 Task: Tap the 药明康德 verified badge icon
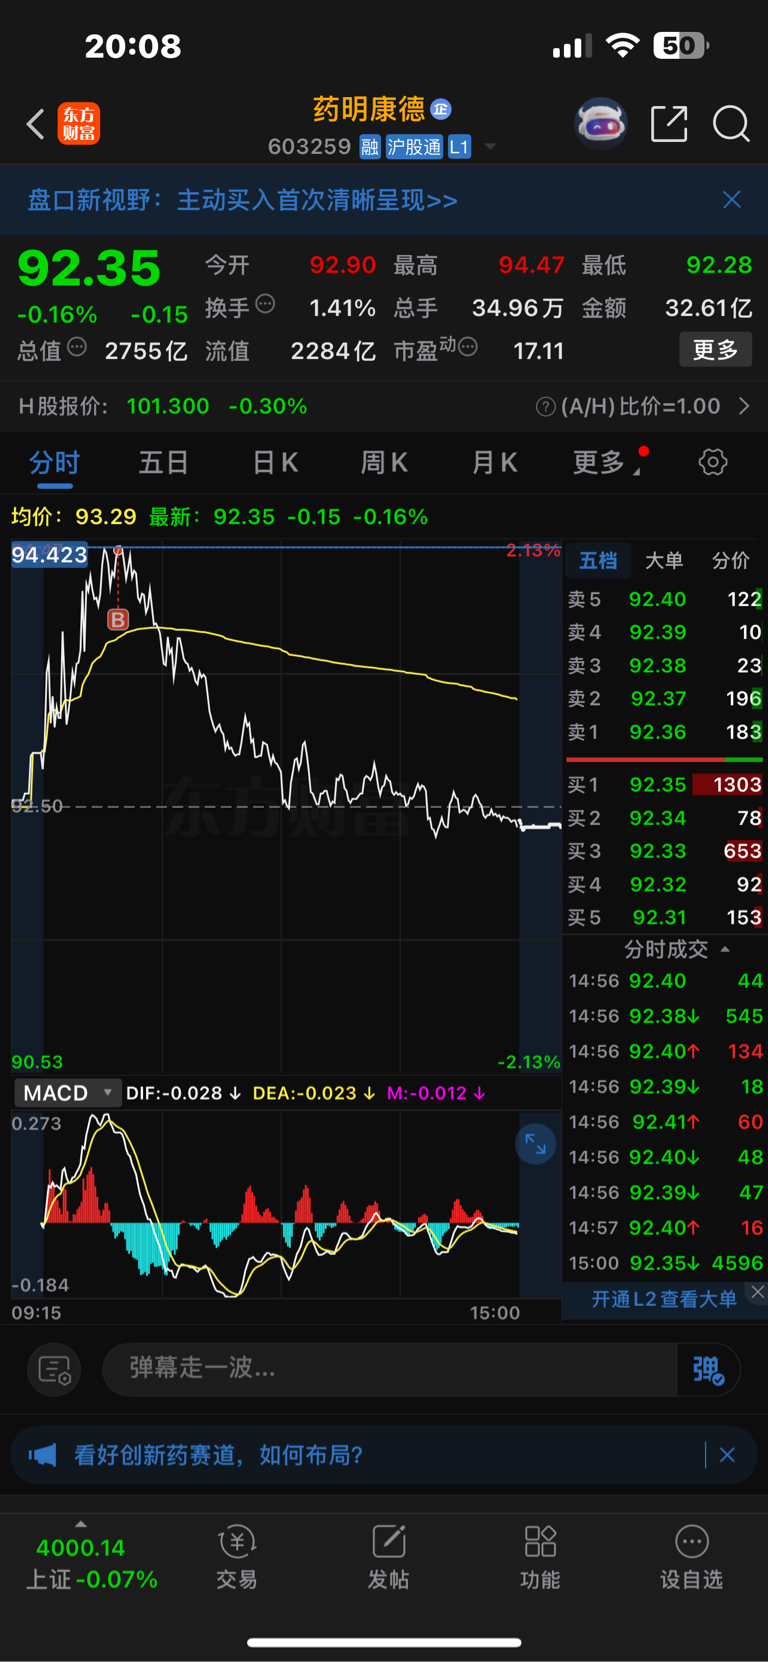[441, 109]
